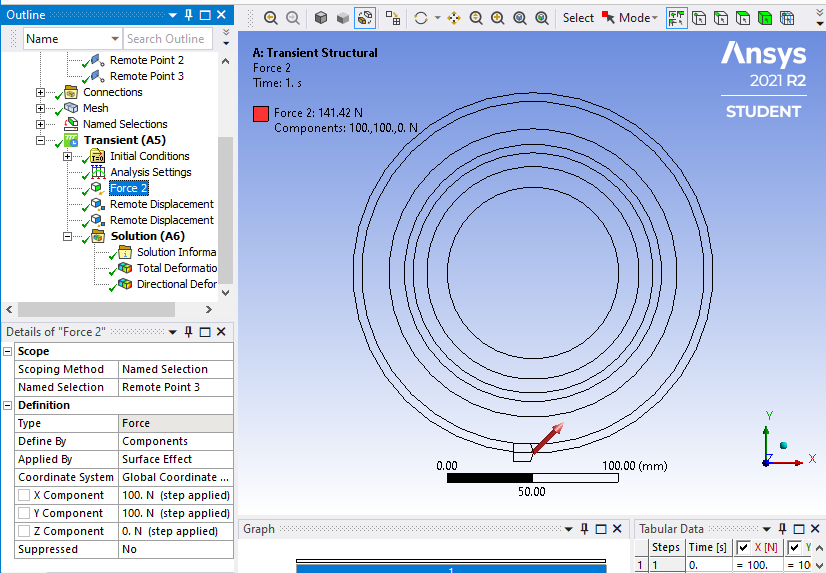Viewport: 826px width, 573px height.
Task: Click the red Force 2 legend swatch
Action: tap(261, 114)
